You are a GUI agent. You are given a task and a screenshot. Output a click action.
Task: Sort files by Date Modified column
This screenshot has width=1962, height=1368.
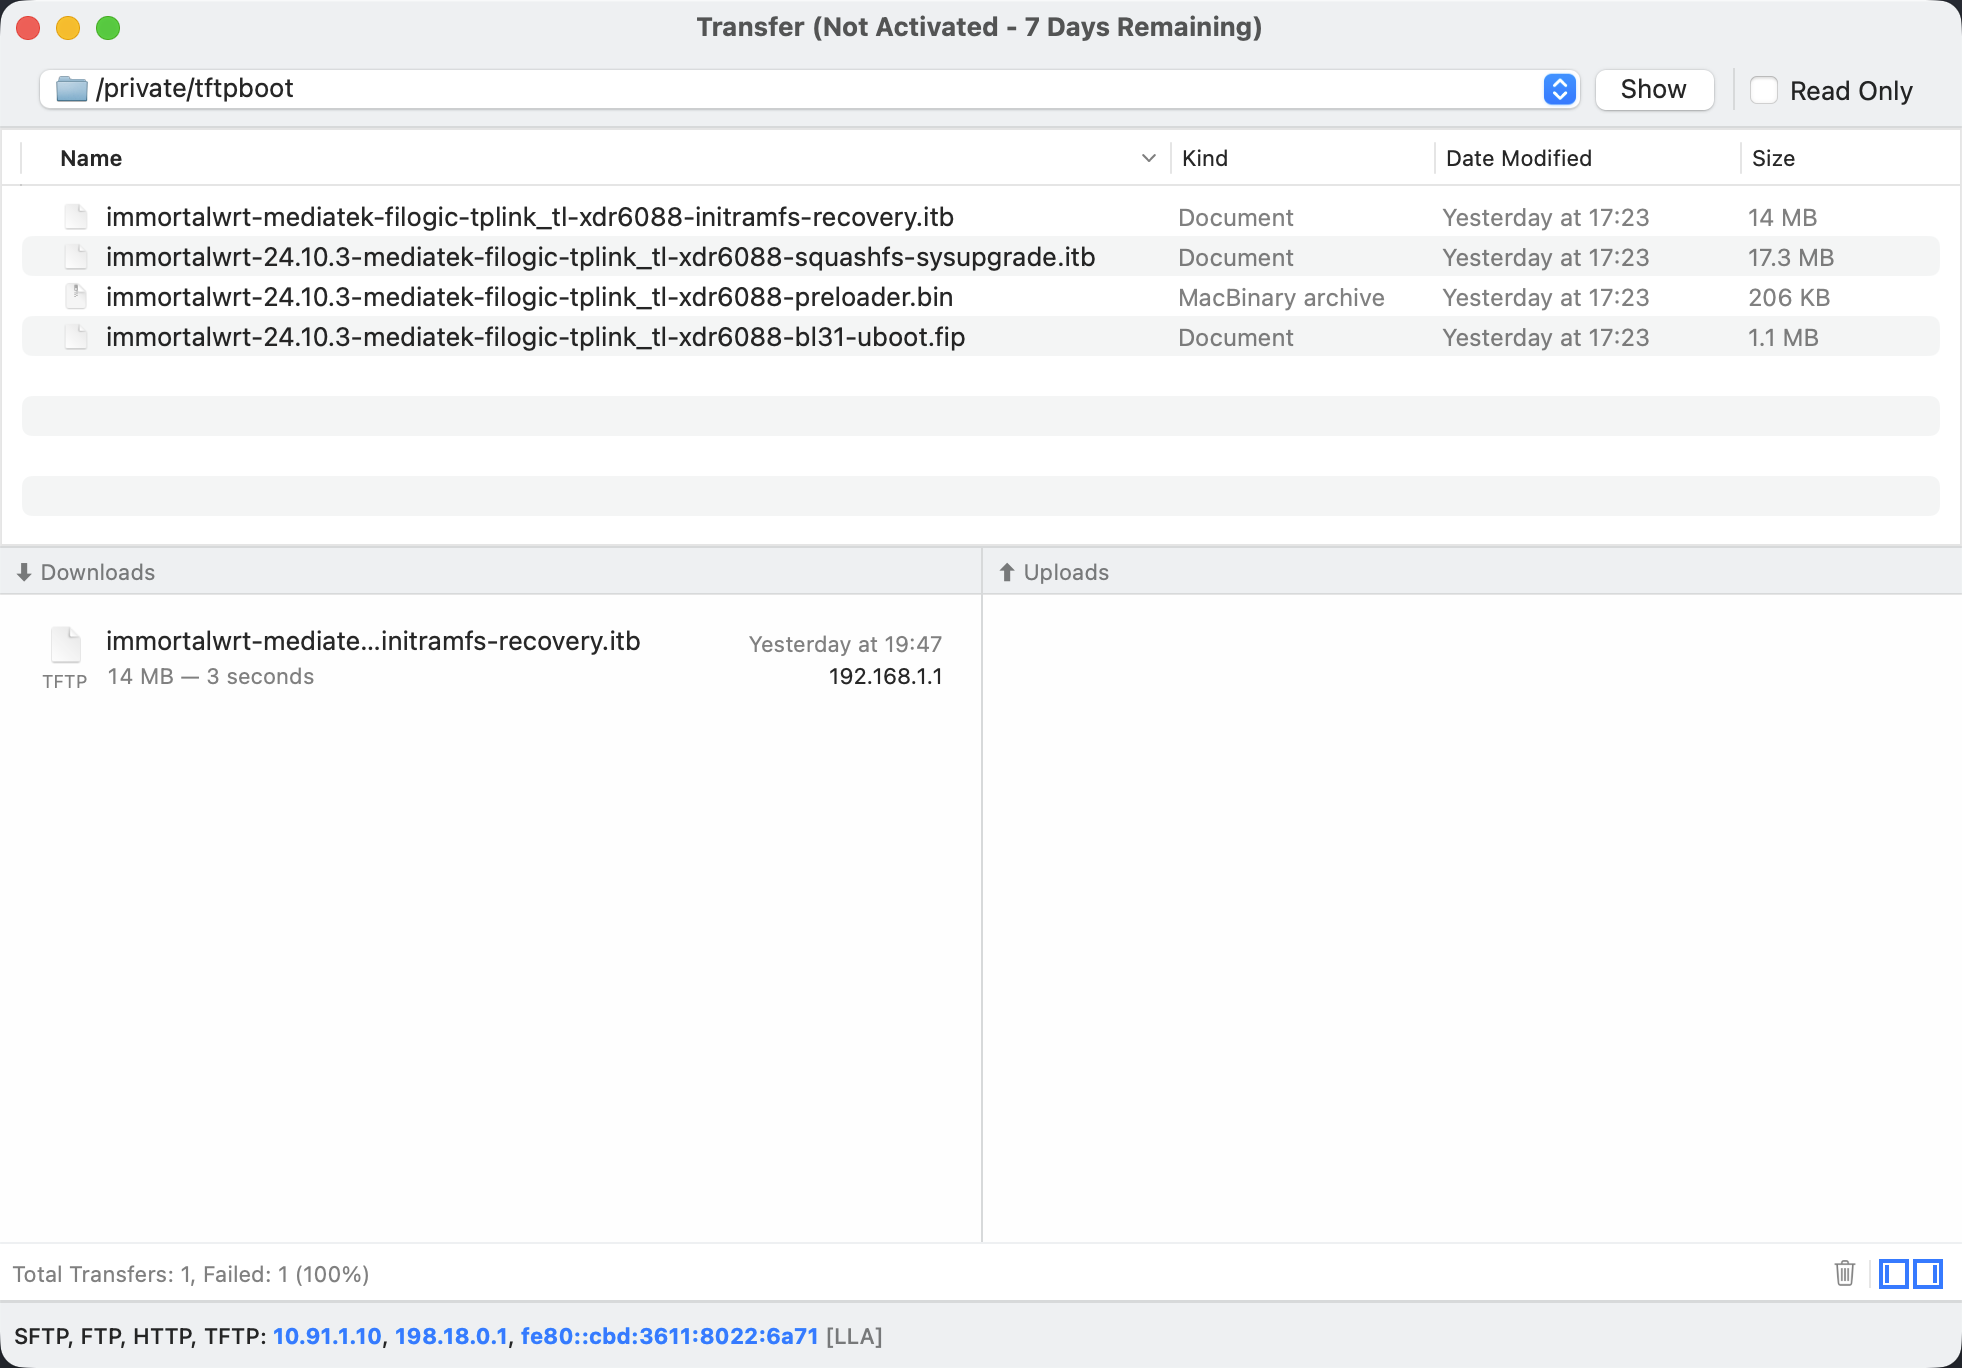(1518, 158)
